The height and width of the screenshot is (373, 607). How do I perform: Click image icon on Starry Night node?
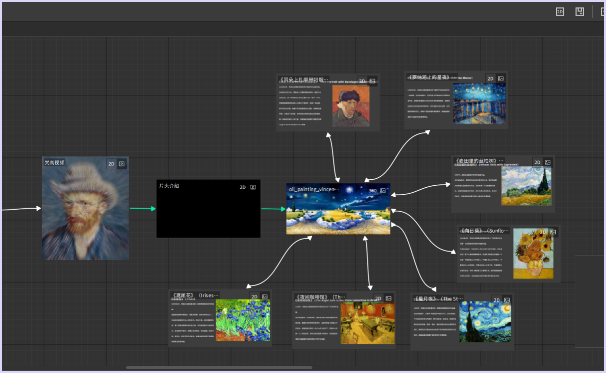tap(507, 299)
